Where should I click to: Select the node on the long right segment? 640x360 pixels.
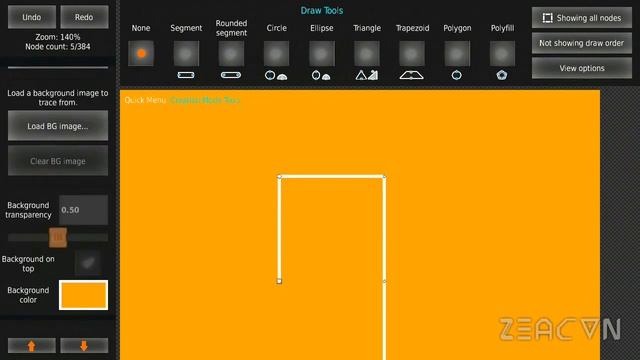click(384, 281)
